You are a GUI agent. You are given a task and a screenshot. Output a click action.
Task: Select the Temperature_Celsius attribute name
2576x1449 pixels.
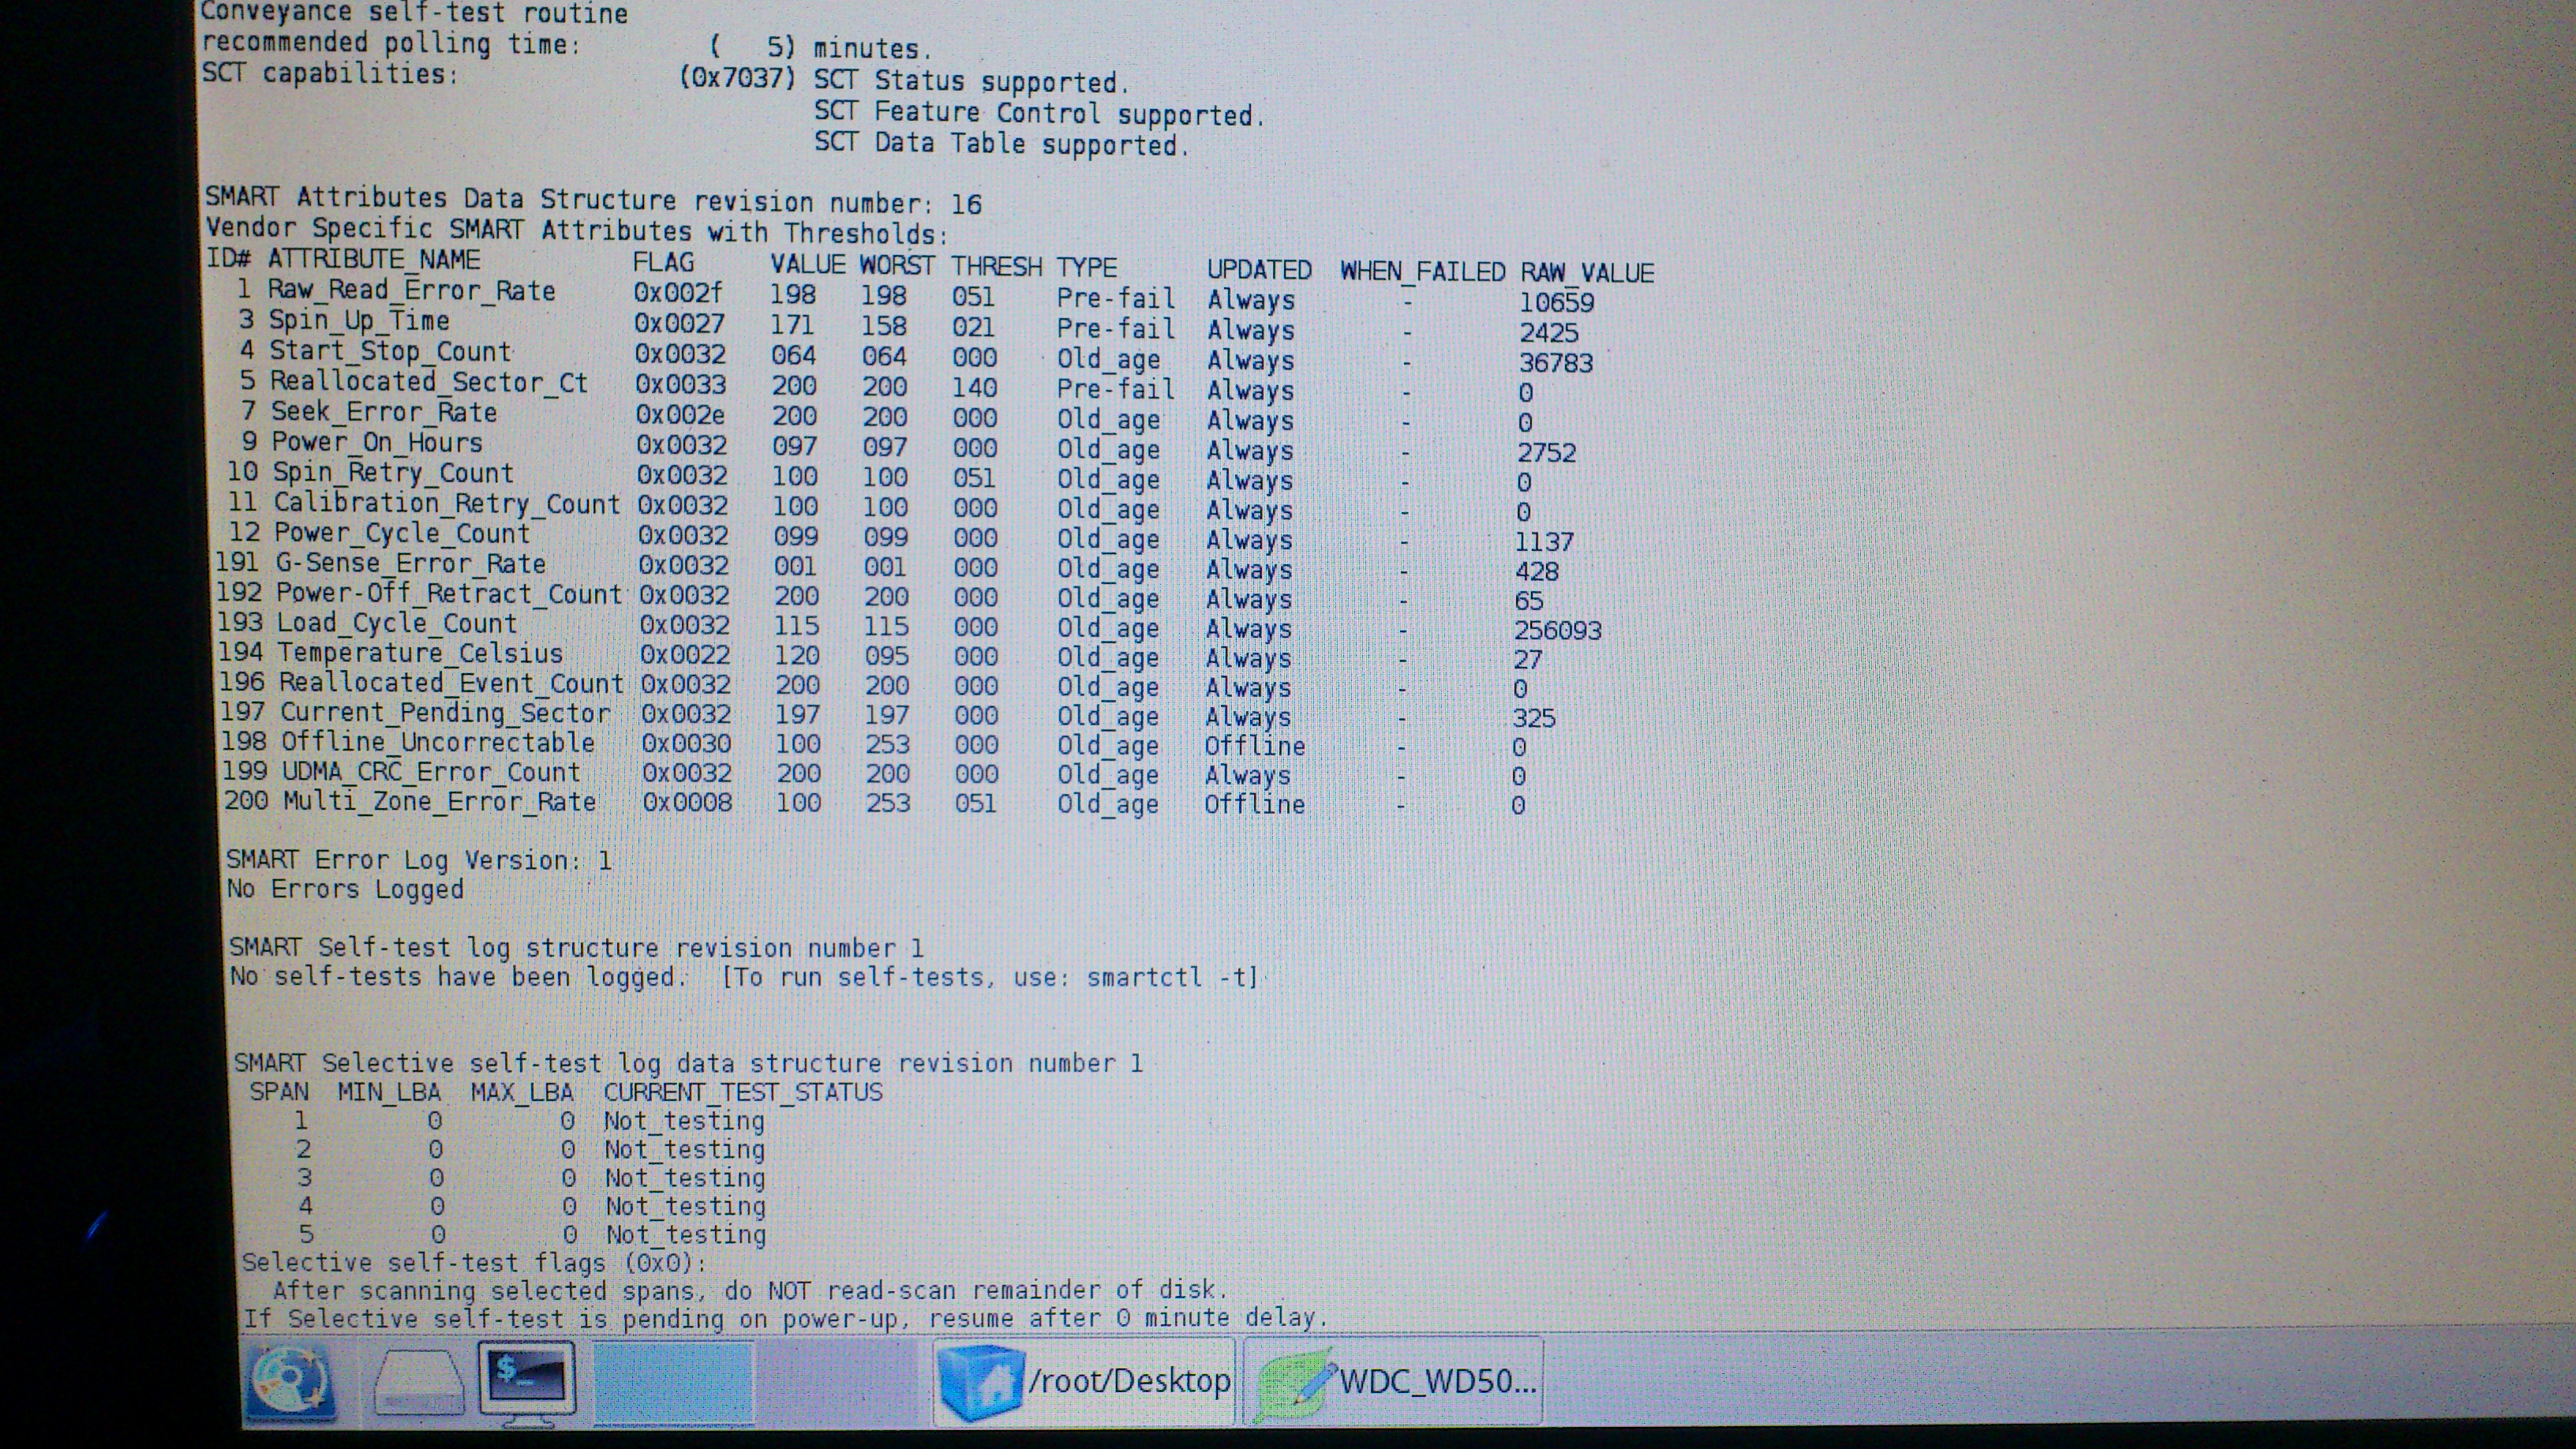(x=421, y=653)
